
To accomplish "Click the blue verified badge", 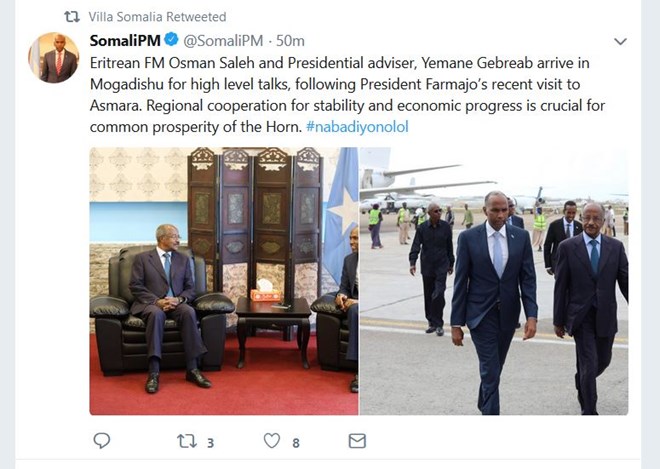I will (171, 40).
